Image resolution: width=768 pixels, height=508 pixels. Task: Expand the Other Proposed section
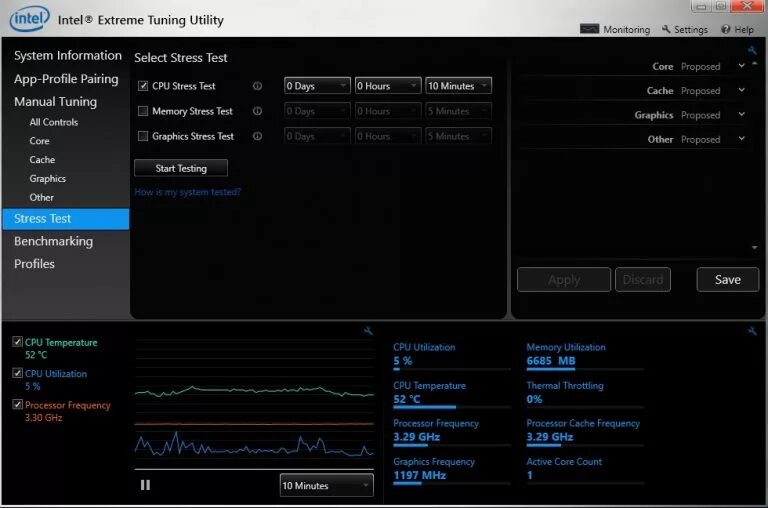742,139
